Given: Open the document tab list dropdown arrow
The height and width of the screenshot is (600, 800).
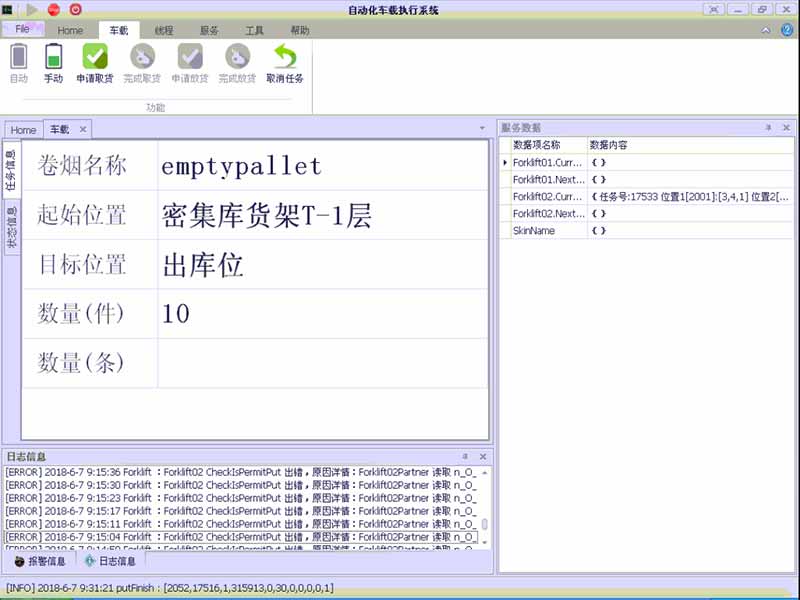Looking at the screenshot, I should (x=483, y=129).
